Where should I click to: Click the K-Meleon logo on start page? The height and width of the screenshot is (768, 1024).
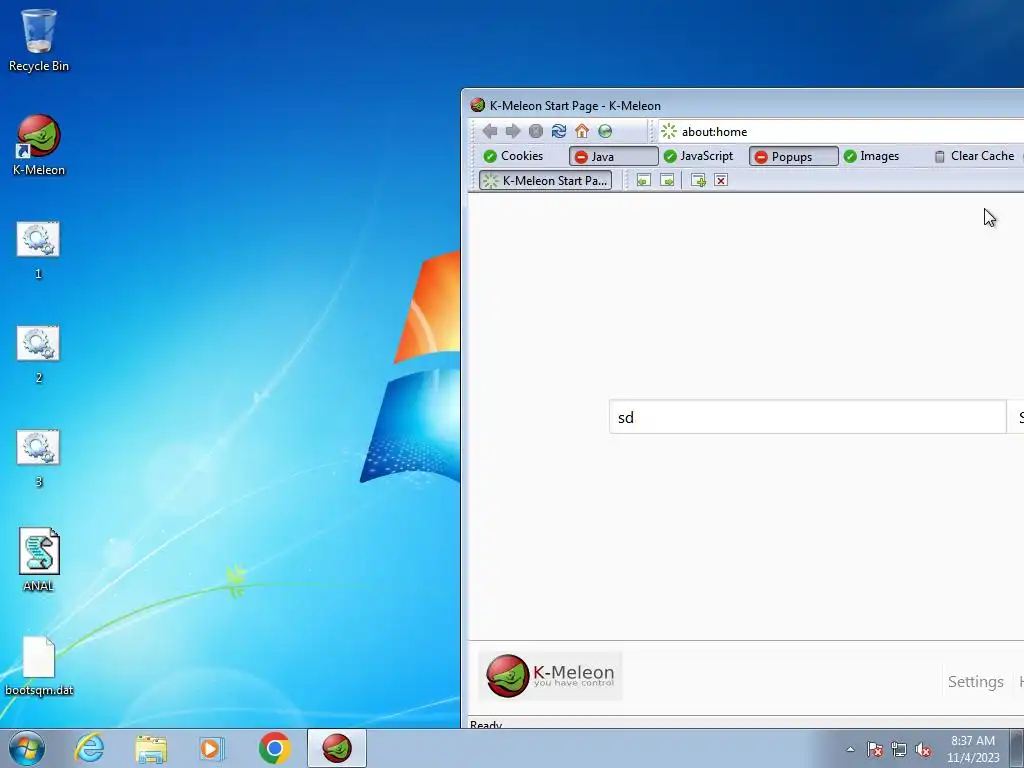pyautogui.click(x=550, y=676)
